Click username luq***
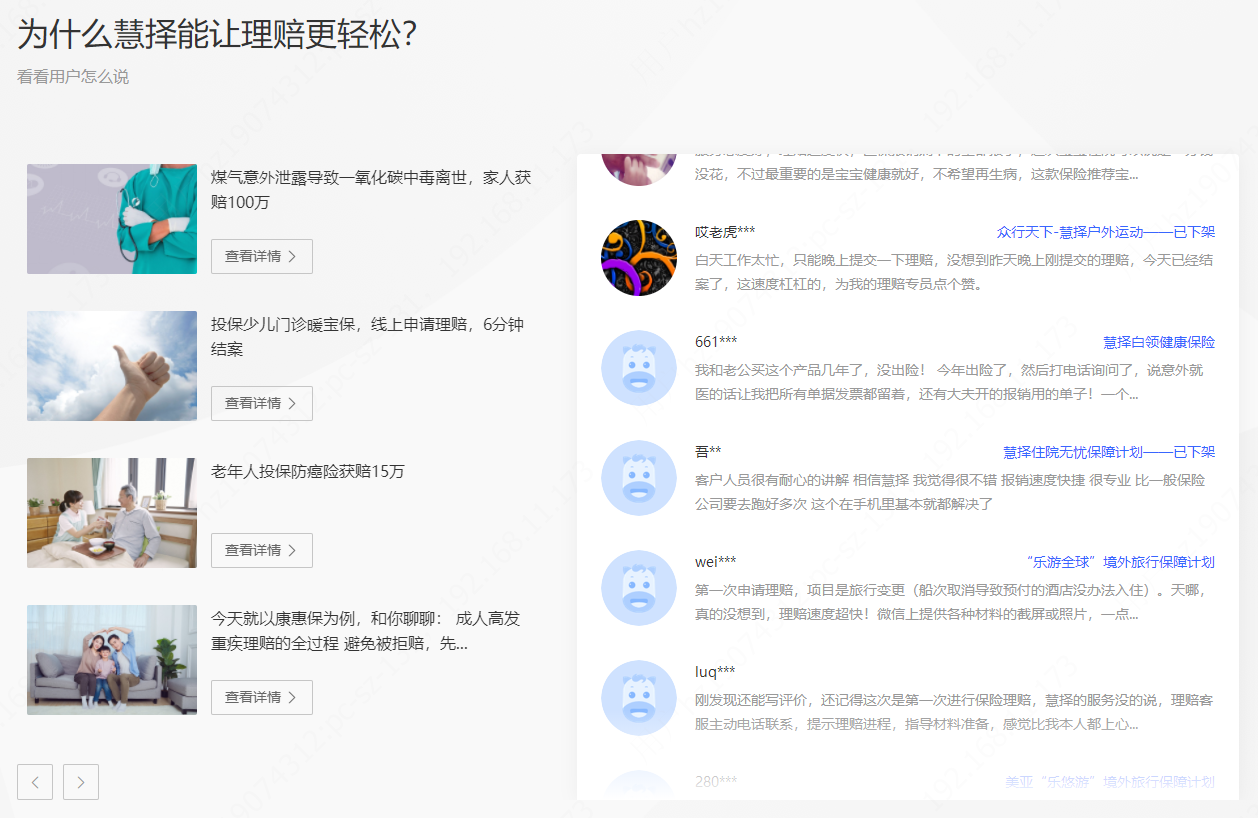 click(x=715, y=672)
